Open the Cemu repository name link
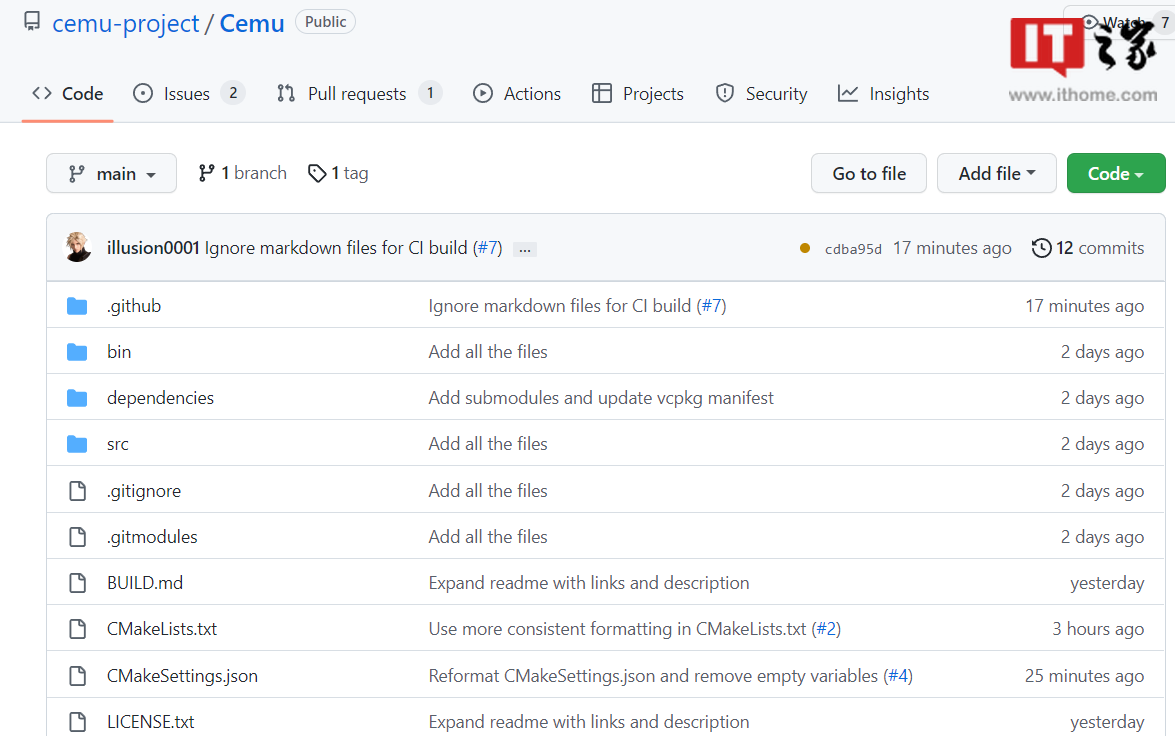The height and width of the screenshot is (736, 1175). coord(252,23)
